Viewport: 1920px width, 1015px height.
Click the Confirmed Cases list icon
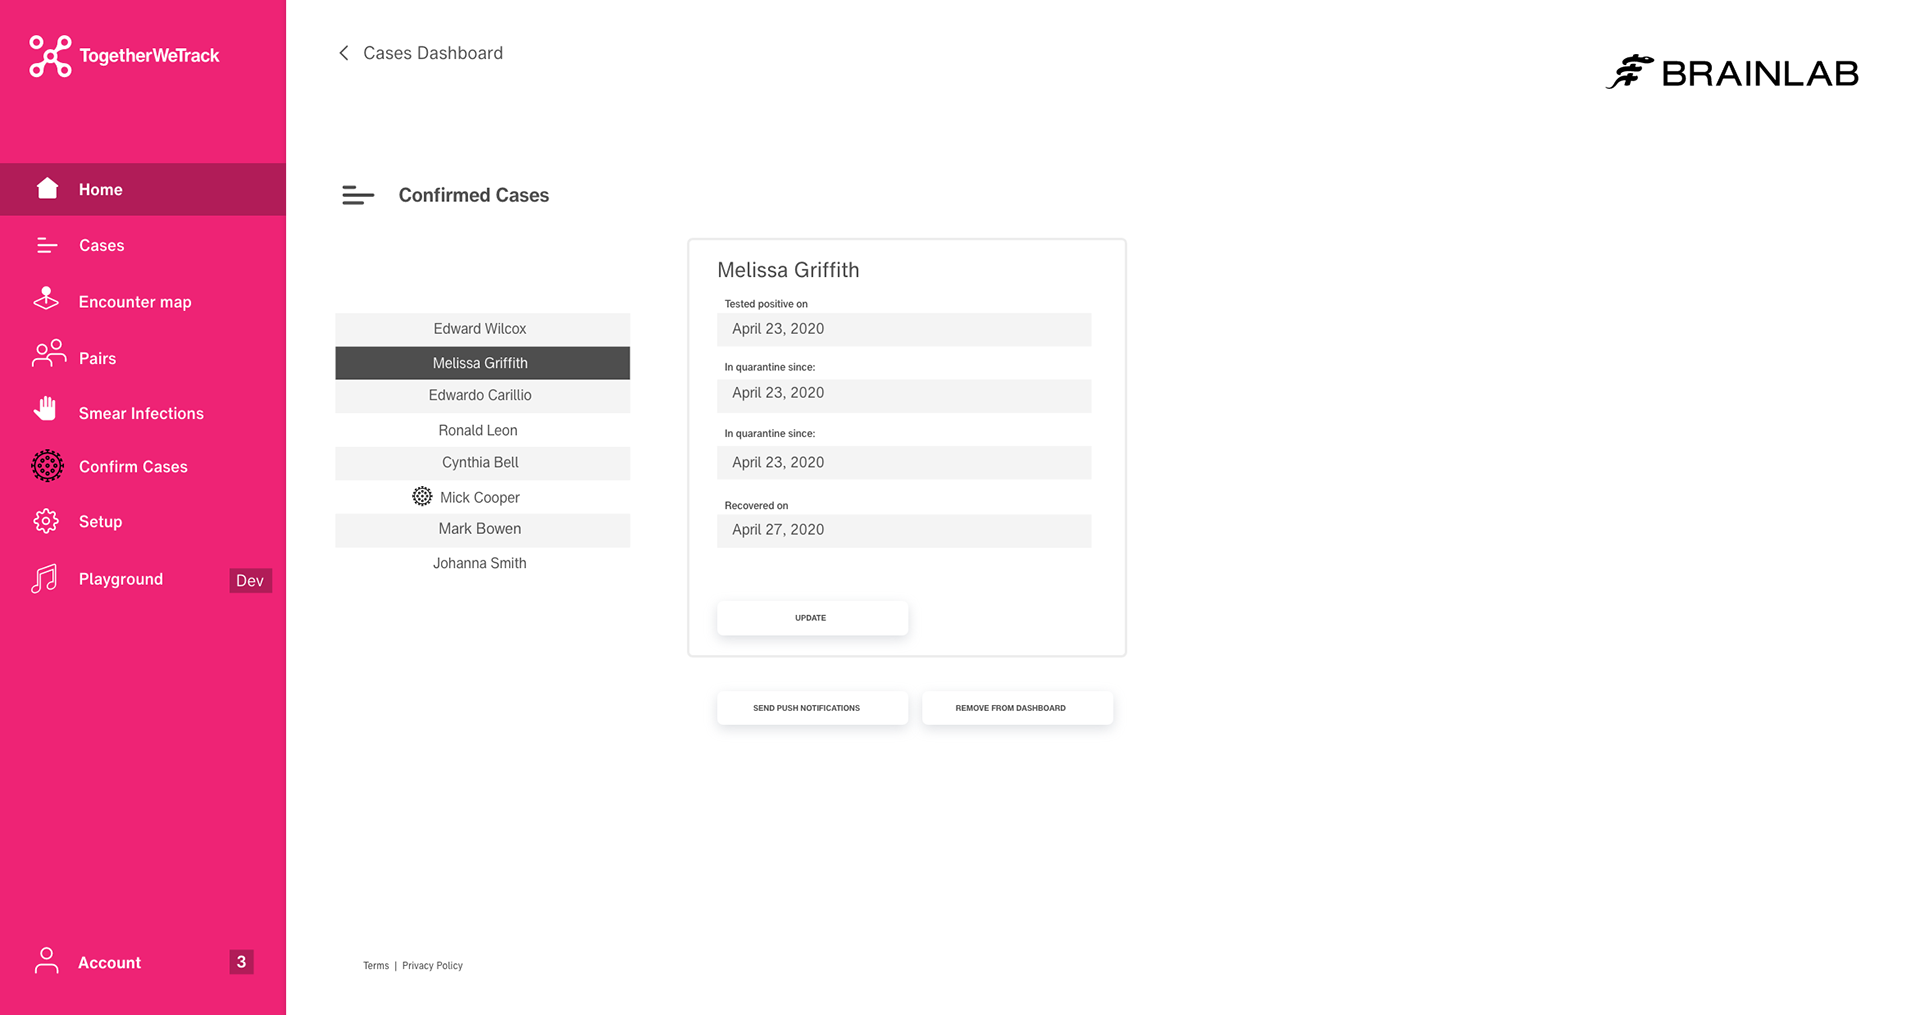357,196
